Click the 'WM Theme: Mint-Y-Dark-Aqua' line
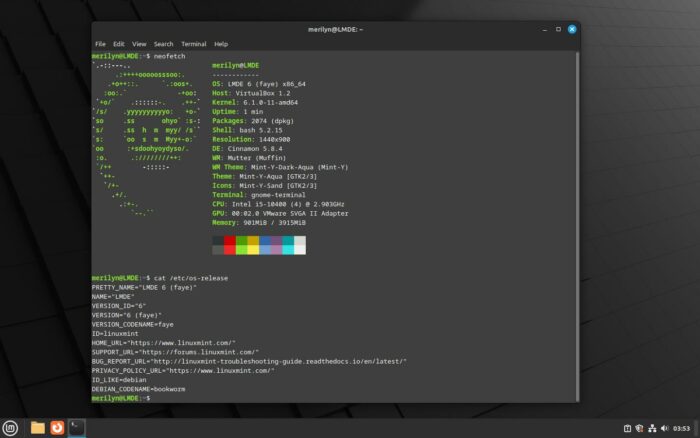 pyautogui.click(x=280, y=167)
